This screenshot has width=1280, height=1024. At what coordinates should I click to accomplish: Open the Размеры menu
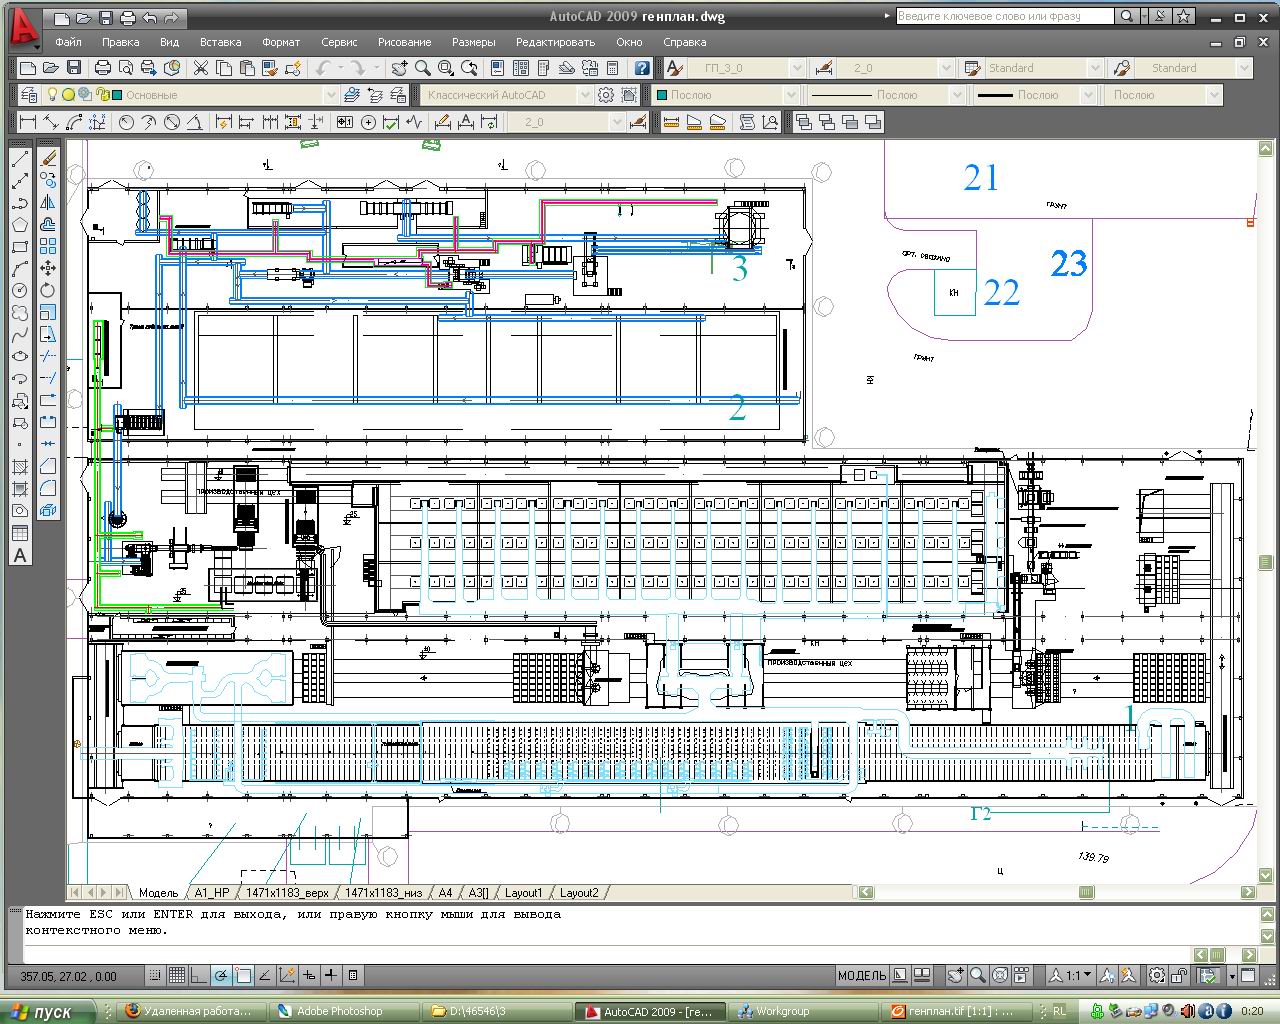tap(473, 42)
